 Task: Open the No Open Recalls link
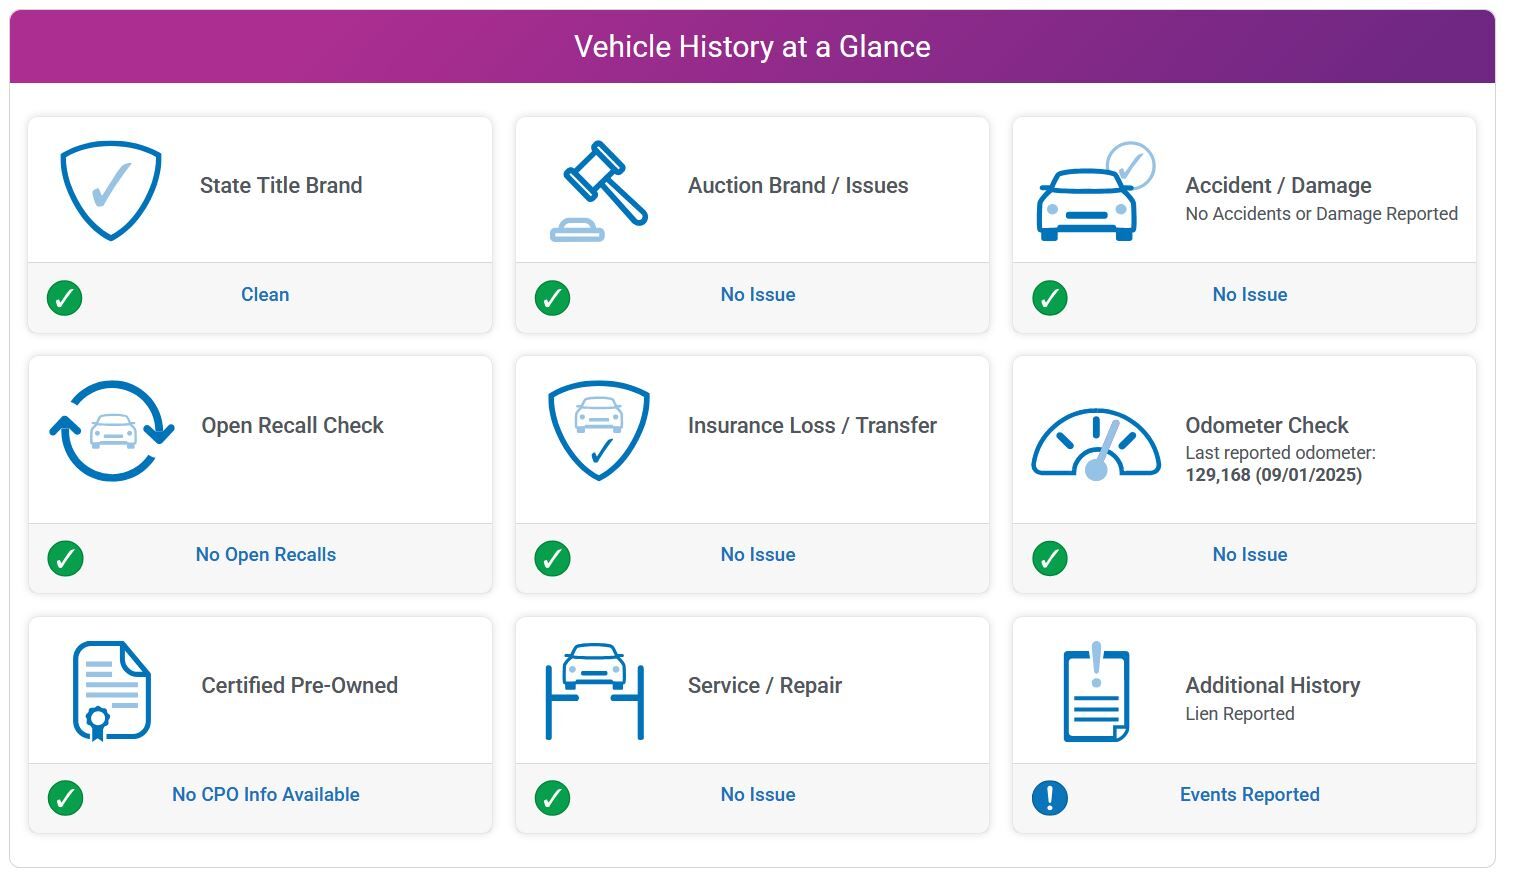point(266,555)
